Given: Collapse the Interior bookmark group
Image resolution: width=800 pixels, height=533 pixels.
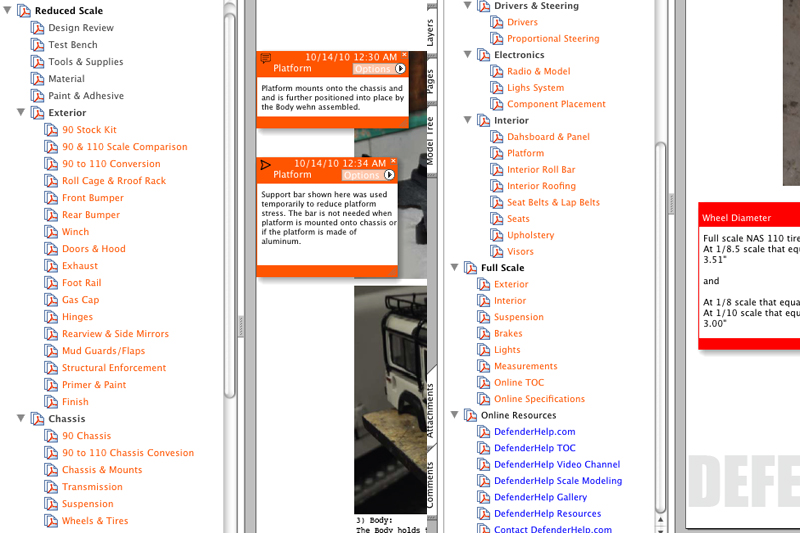Looking at the screenshot, I should [x=467, y=119].
